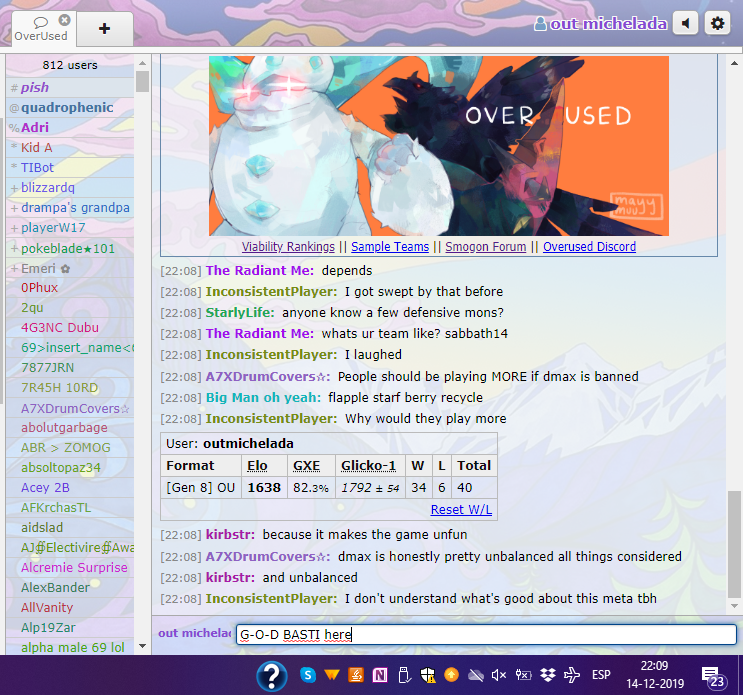This screenshot has height=695, width=743.
Task: Select user AFKrchasTL in the list
Action: [70, 507]
